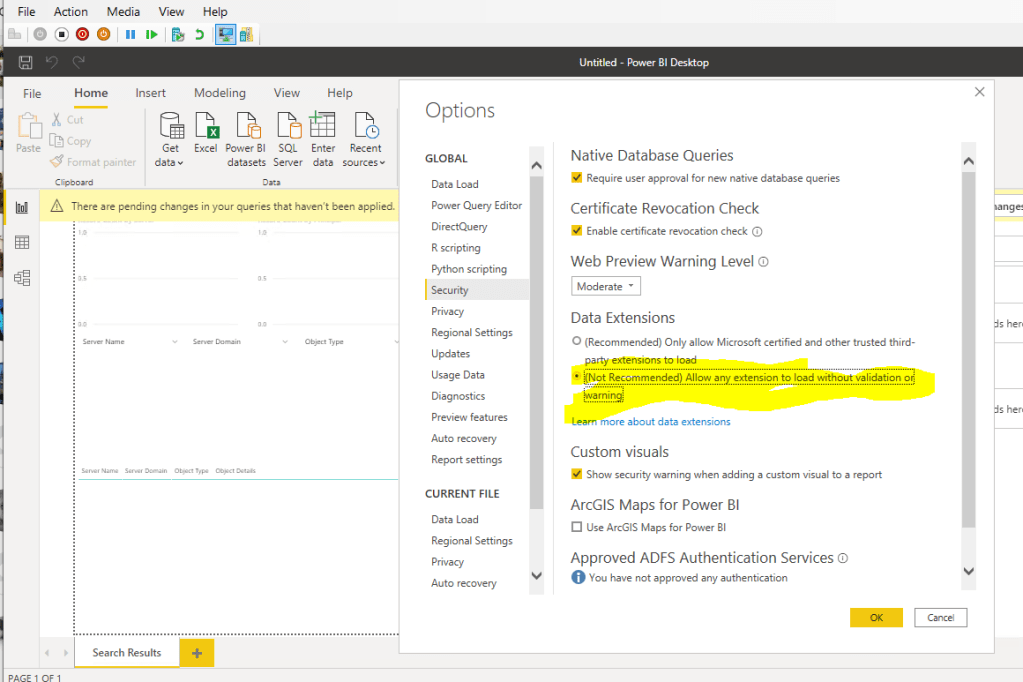Click the Options panel vertical scrollbar

(x=967, y=350)
